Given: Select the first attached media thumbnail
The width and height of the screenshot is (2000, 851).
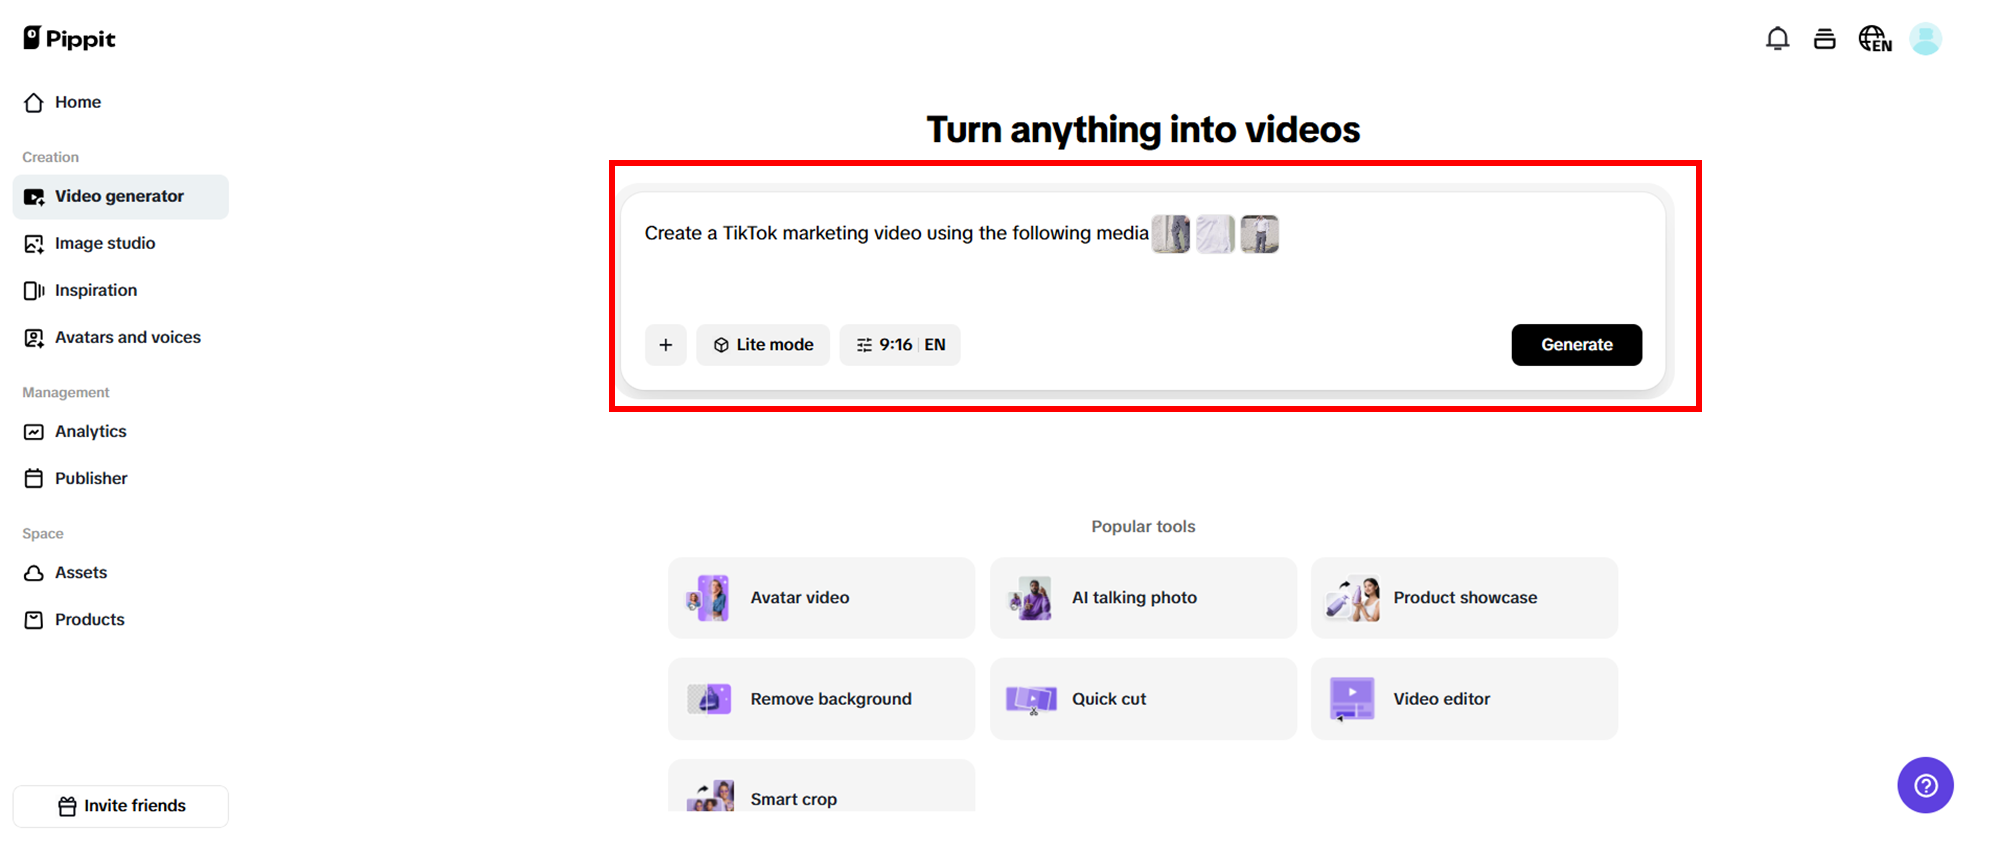Looking at the screenshot, I should 1170,234.
